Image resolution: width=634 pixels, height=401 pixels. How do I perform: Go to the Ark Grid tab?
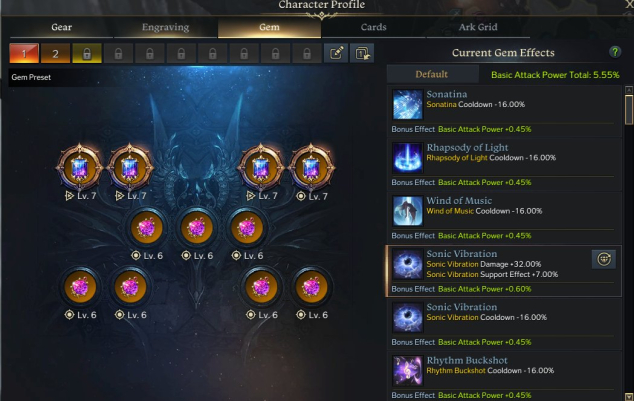(478, 27)
